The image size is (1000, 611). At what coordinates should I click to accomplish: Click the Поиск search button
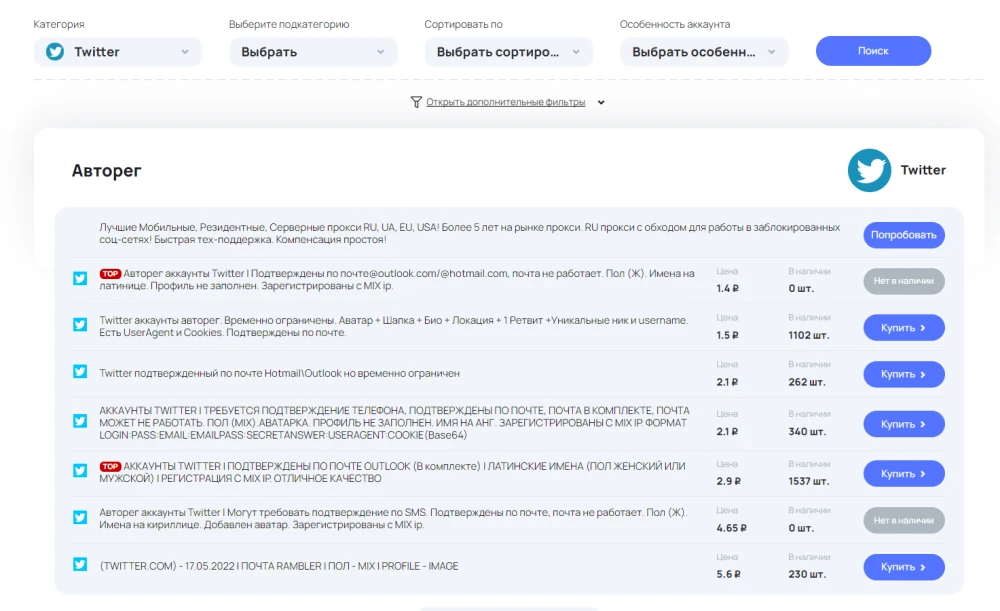(x=873, y=51)
